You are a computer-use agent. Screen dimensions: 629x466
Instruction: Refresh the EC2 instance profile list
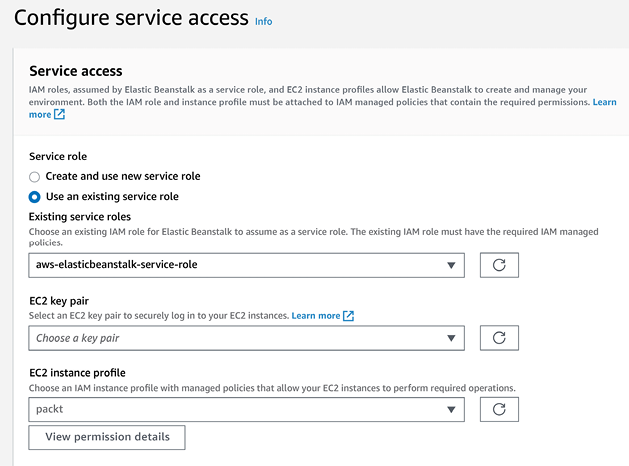point(499,409)
